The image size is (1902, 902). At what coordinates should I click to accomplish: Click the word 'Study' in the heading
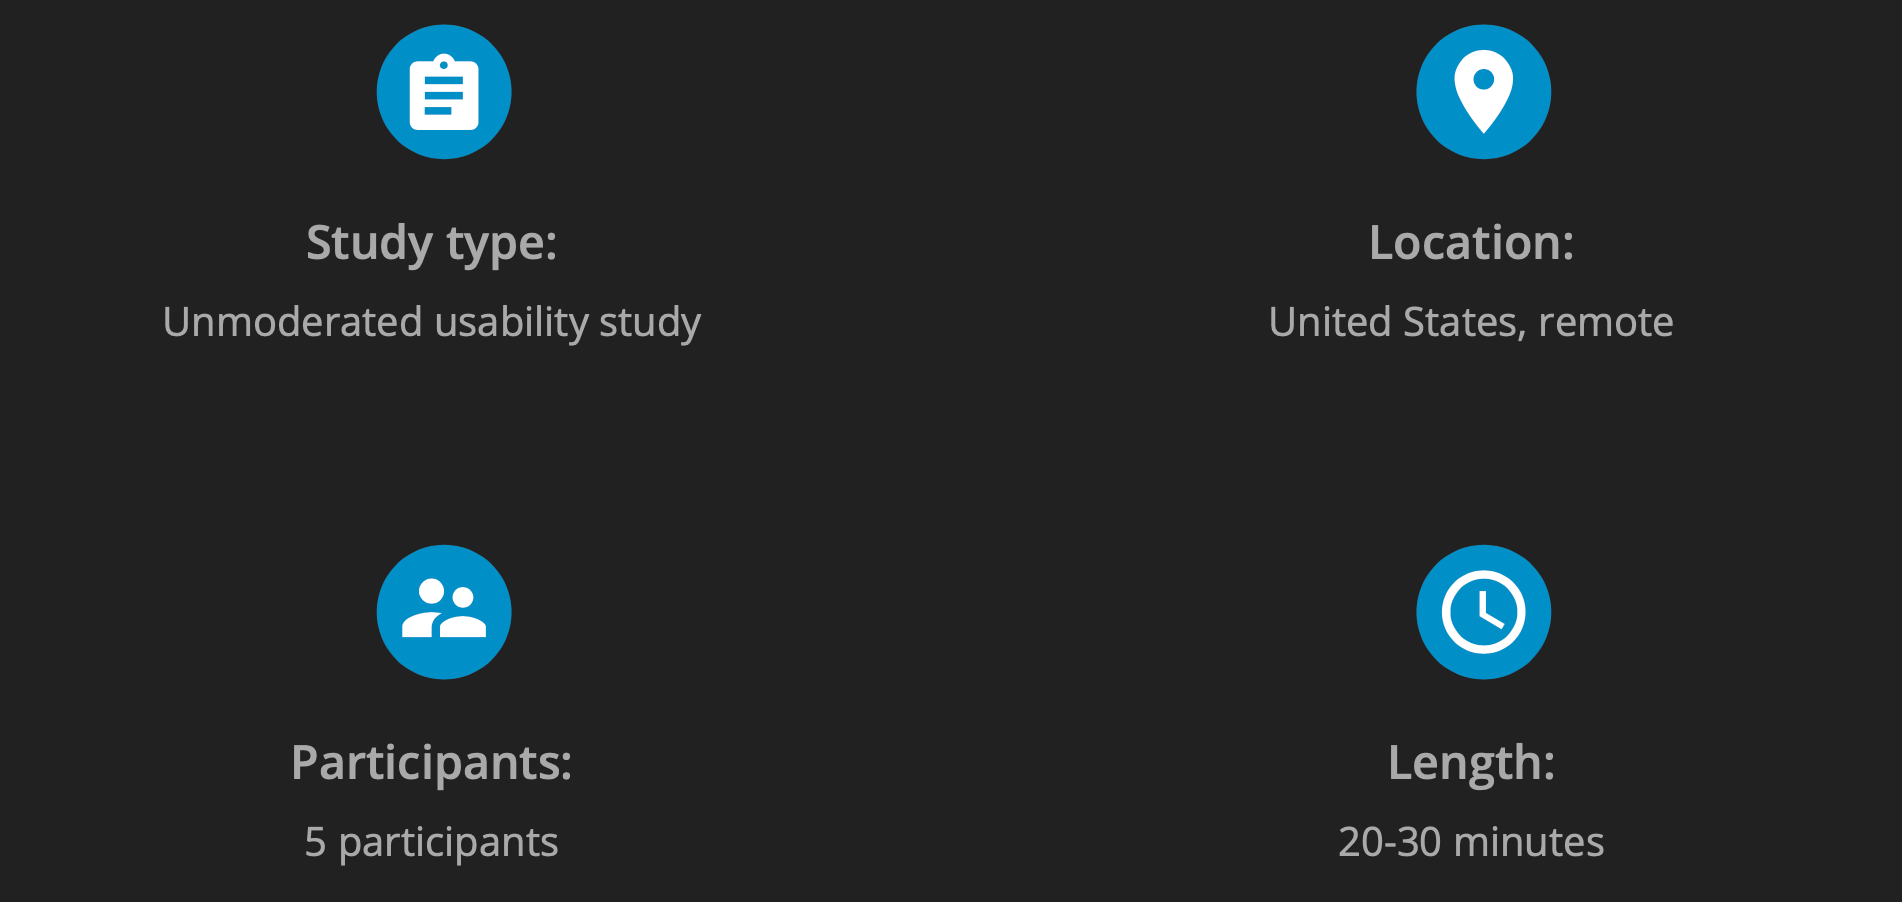(369, 243)
